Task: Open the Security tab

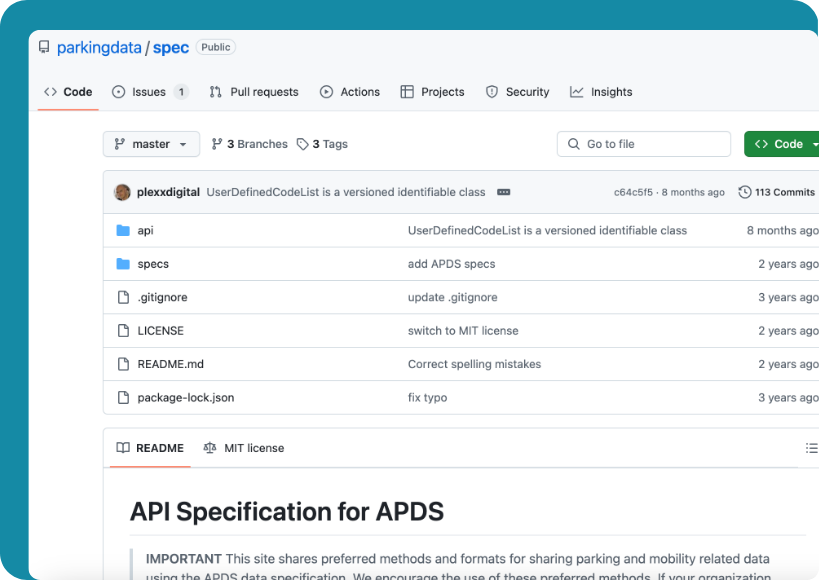Action: pos(518,92)
